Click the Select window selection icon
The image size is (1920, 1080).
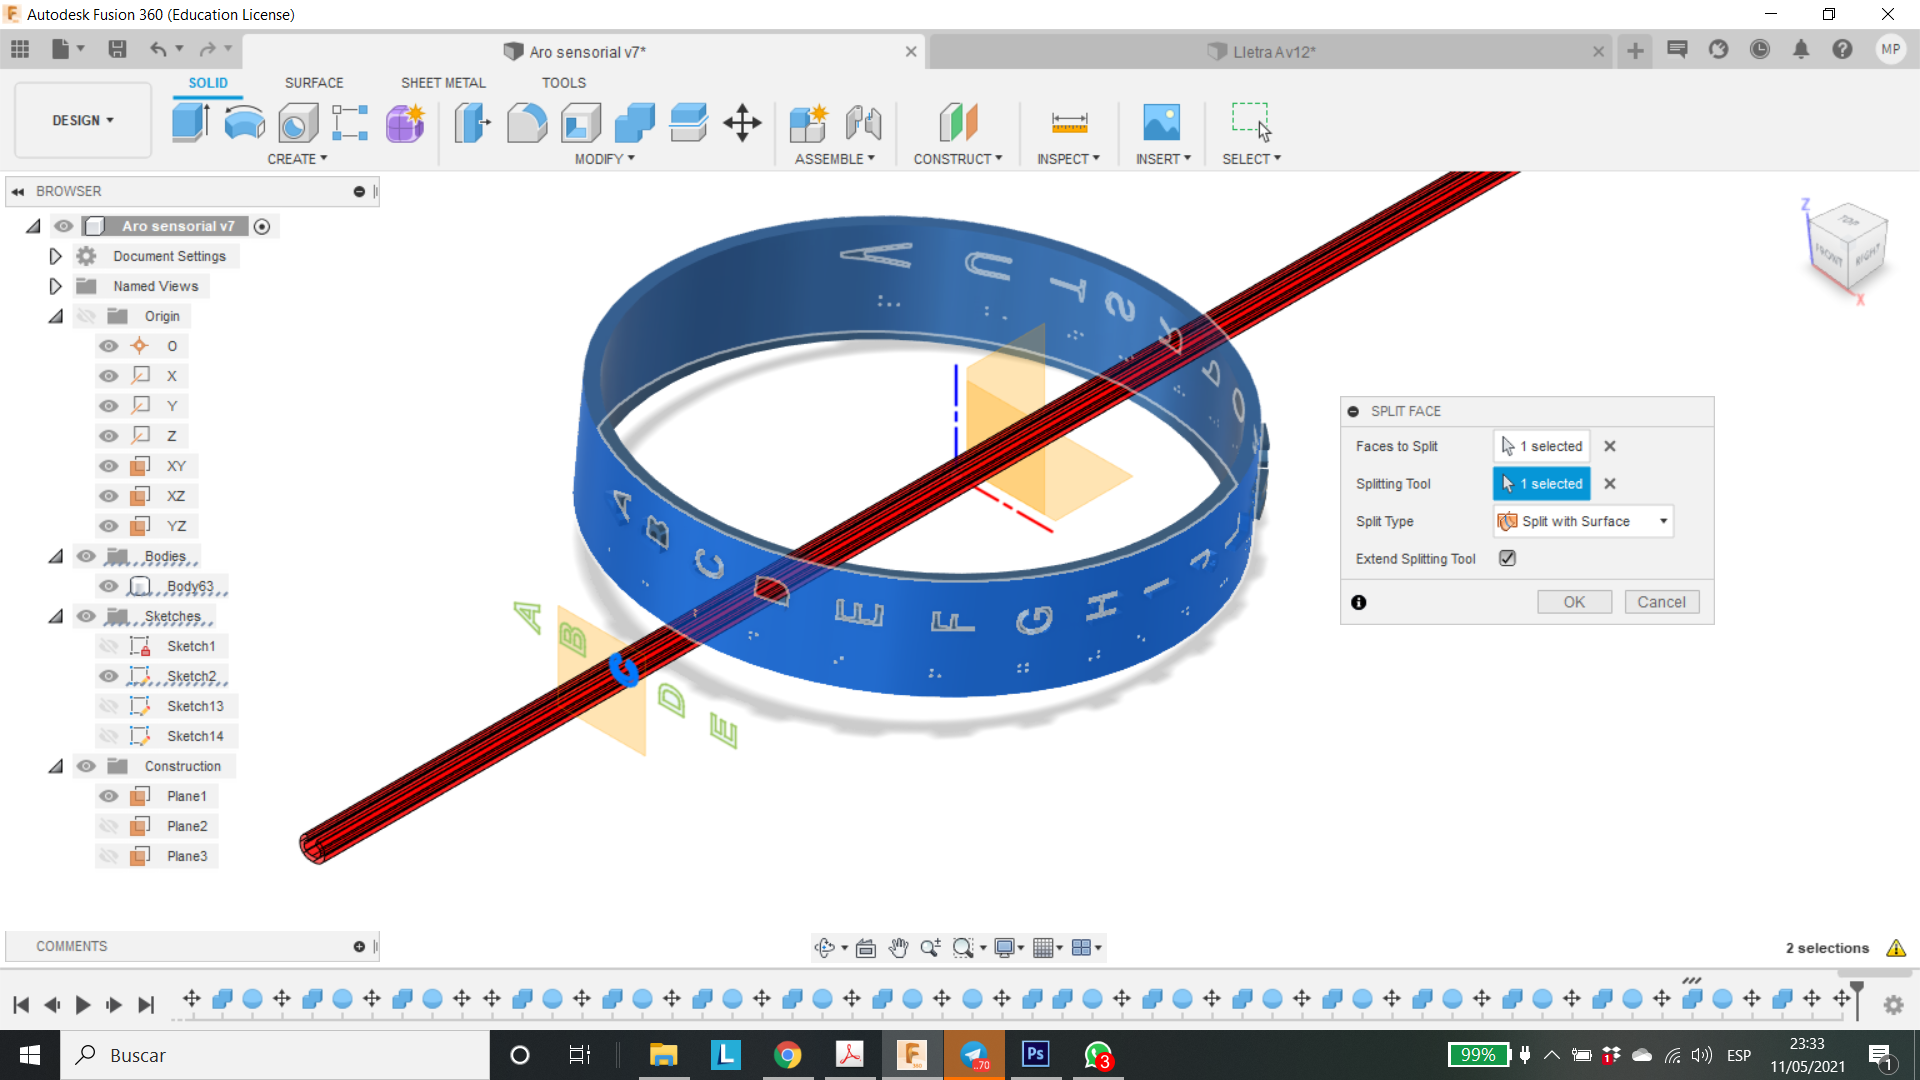(1251, 123)
